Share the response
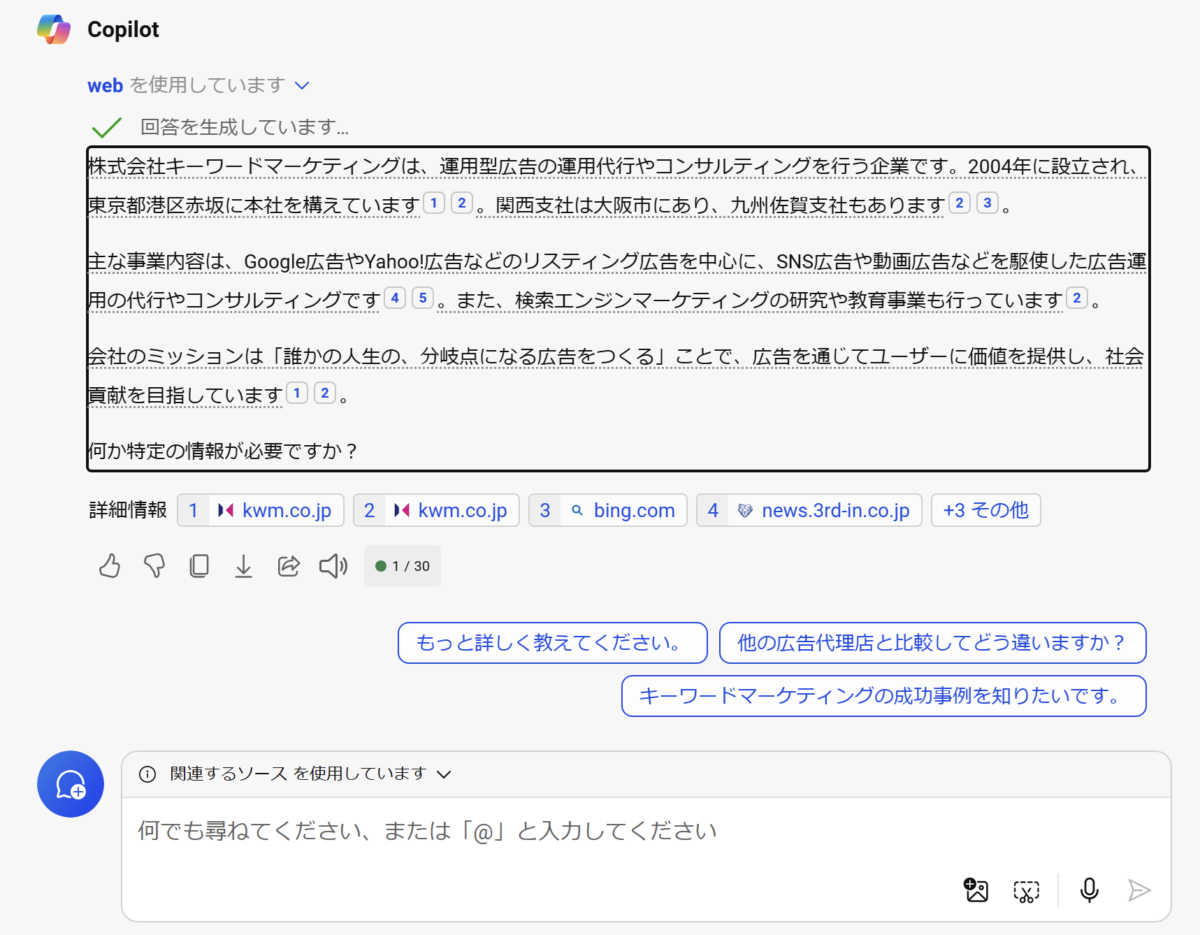1200x935 pixels. tap(288, 567)
